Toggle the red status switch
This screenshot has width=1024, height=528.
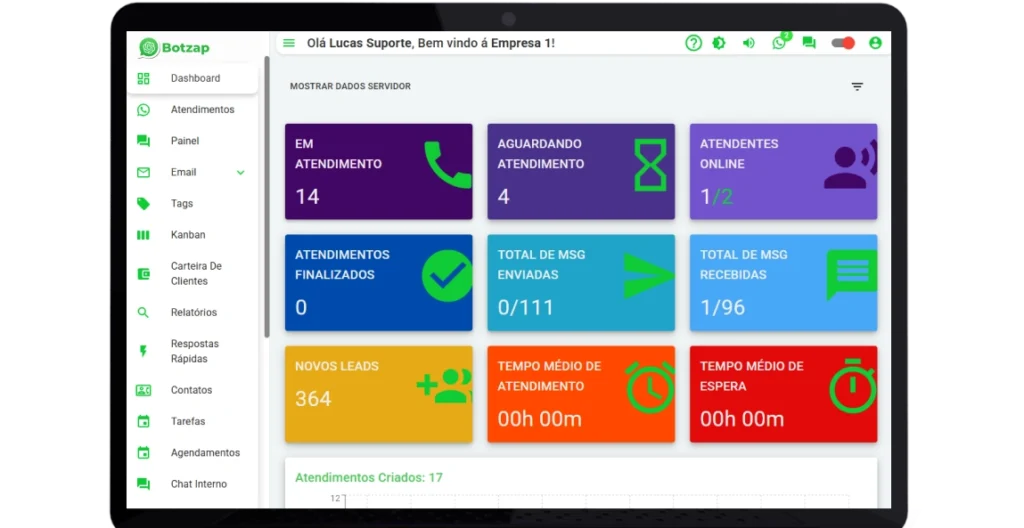843,43
